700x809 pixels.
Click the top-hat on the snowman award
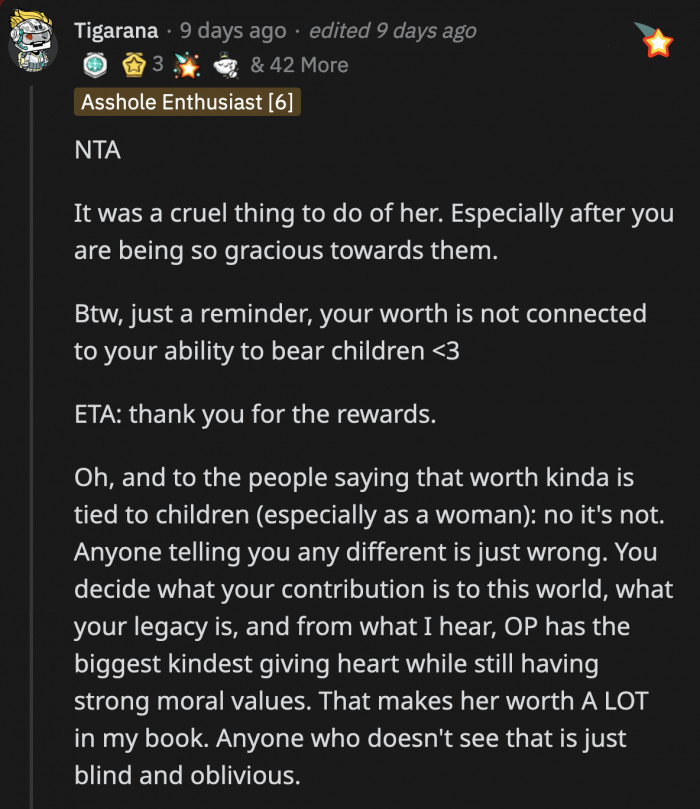click(x=223, y=56)
